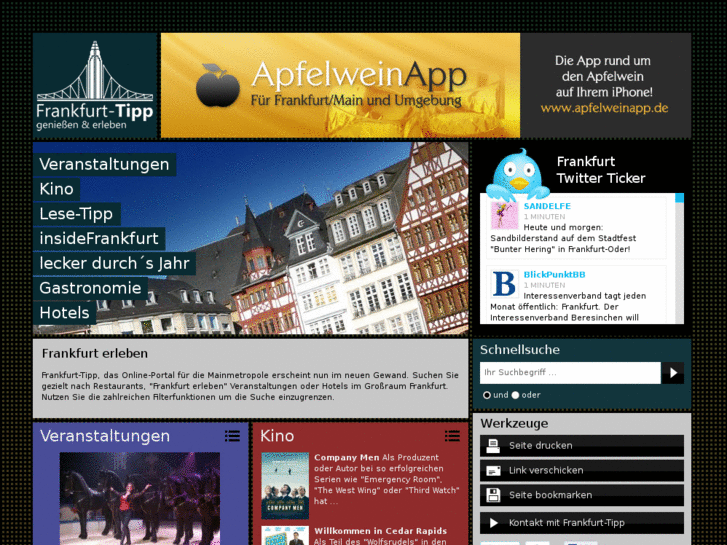Viewport: 727px width, 545px height.
Task: Click the Veranstaltungen section heading
Action: (x=105, y=436)
